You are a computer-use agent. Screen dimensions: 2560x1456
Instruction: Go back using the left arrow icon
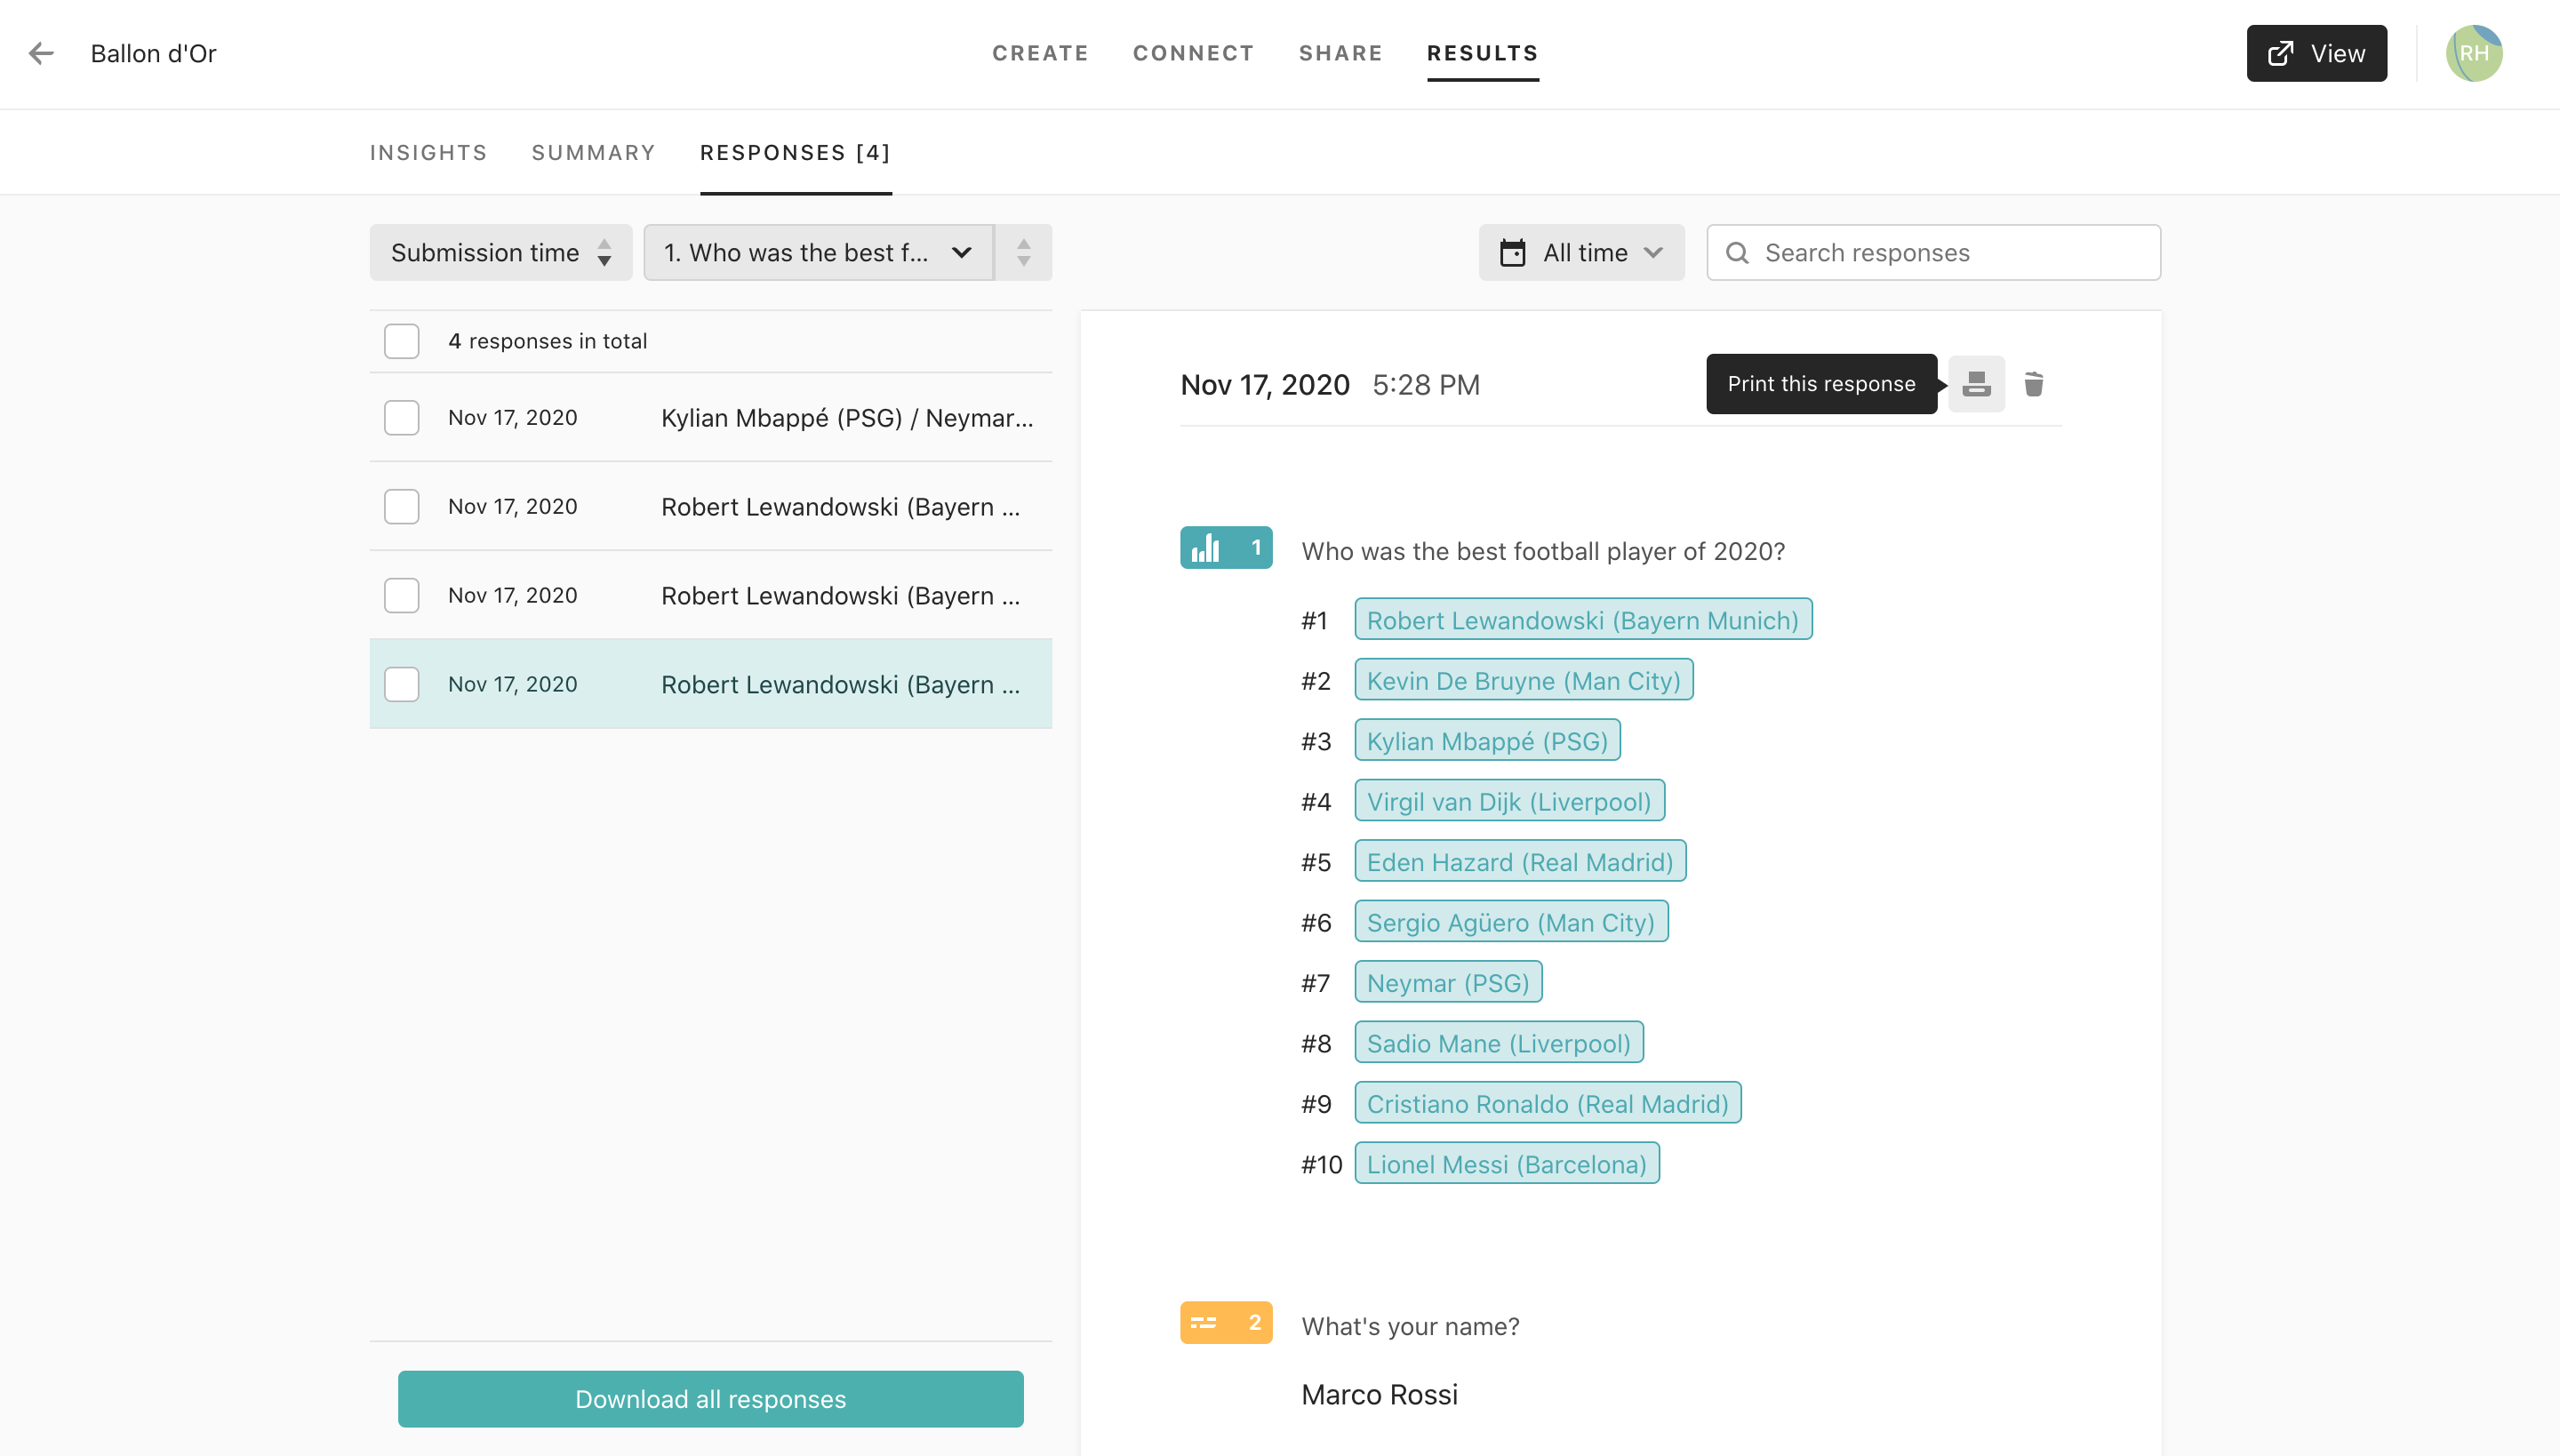41,53
